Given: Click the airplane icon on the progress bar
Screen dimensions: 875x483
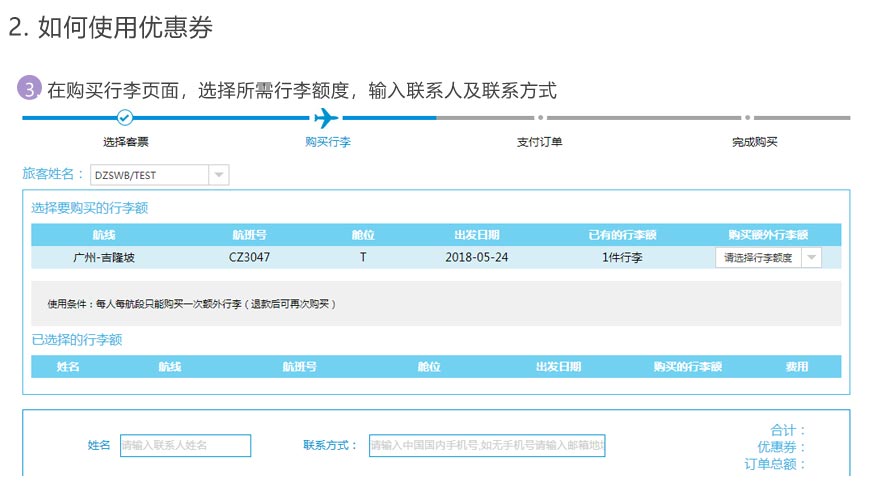Looking at the screenshot, I should coord(326,118).
